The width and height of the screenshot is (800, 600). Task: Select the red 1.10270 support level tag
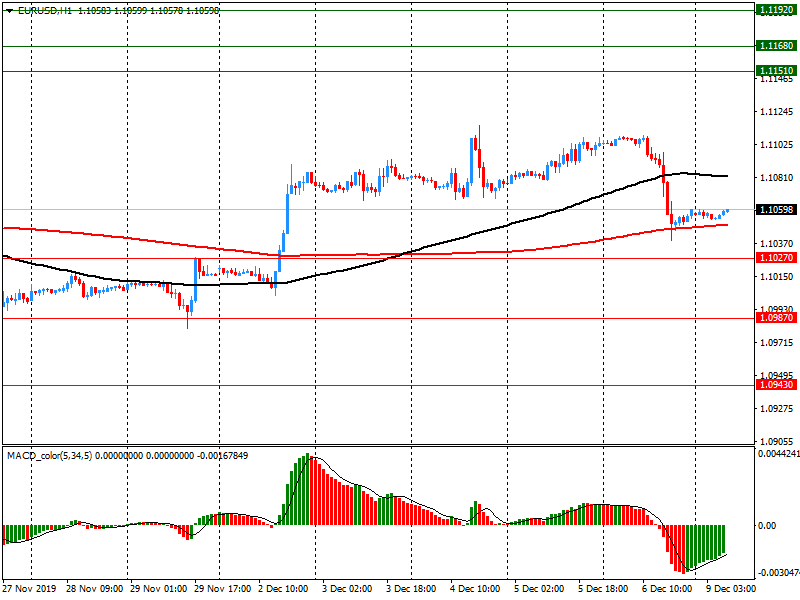coord(776,258)
